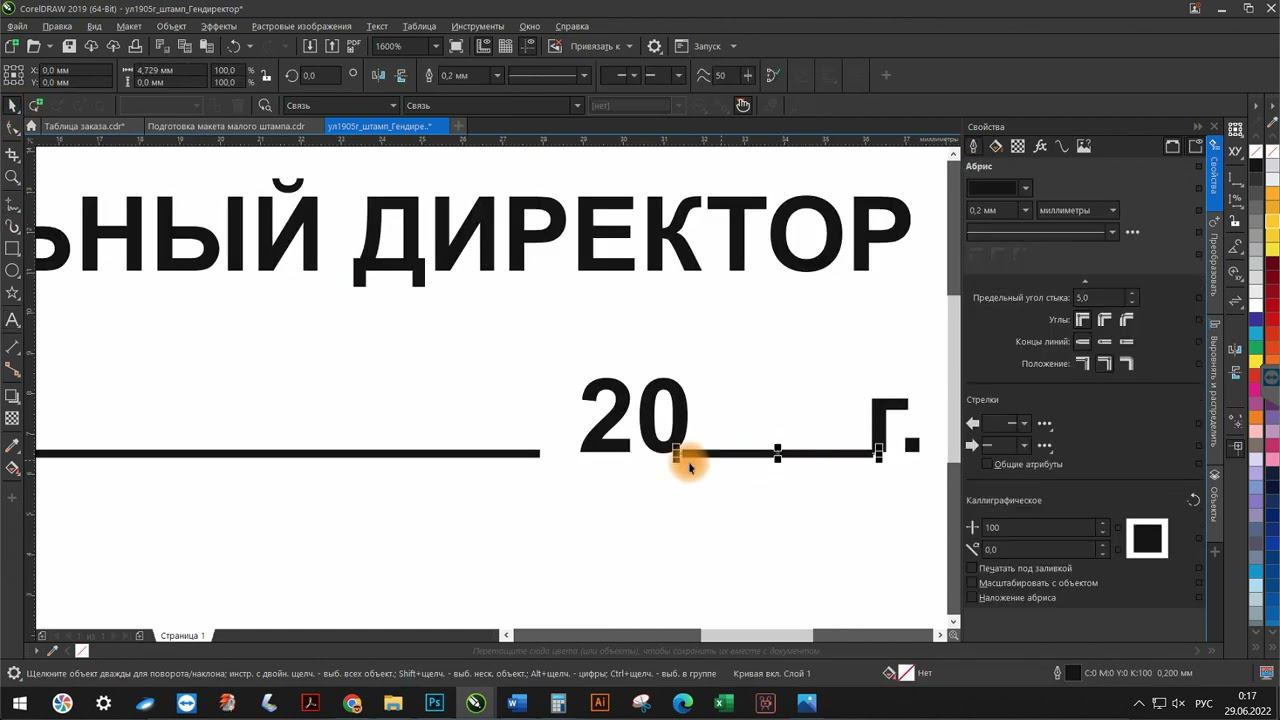Open the Объекты docker tab
1280x720 pixels.
[x=1214, y=497]
